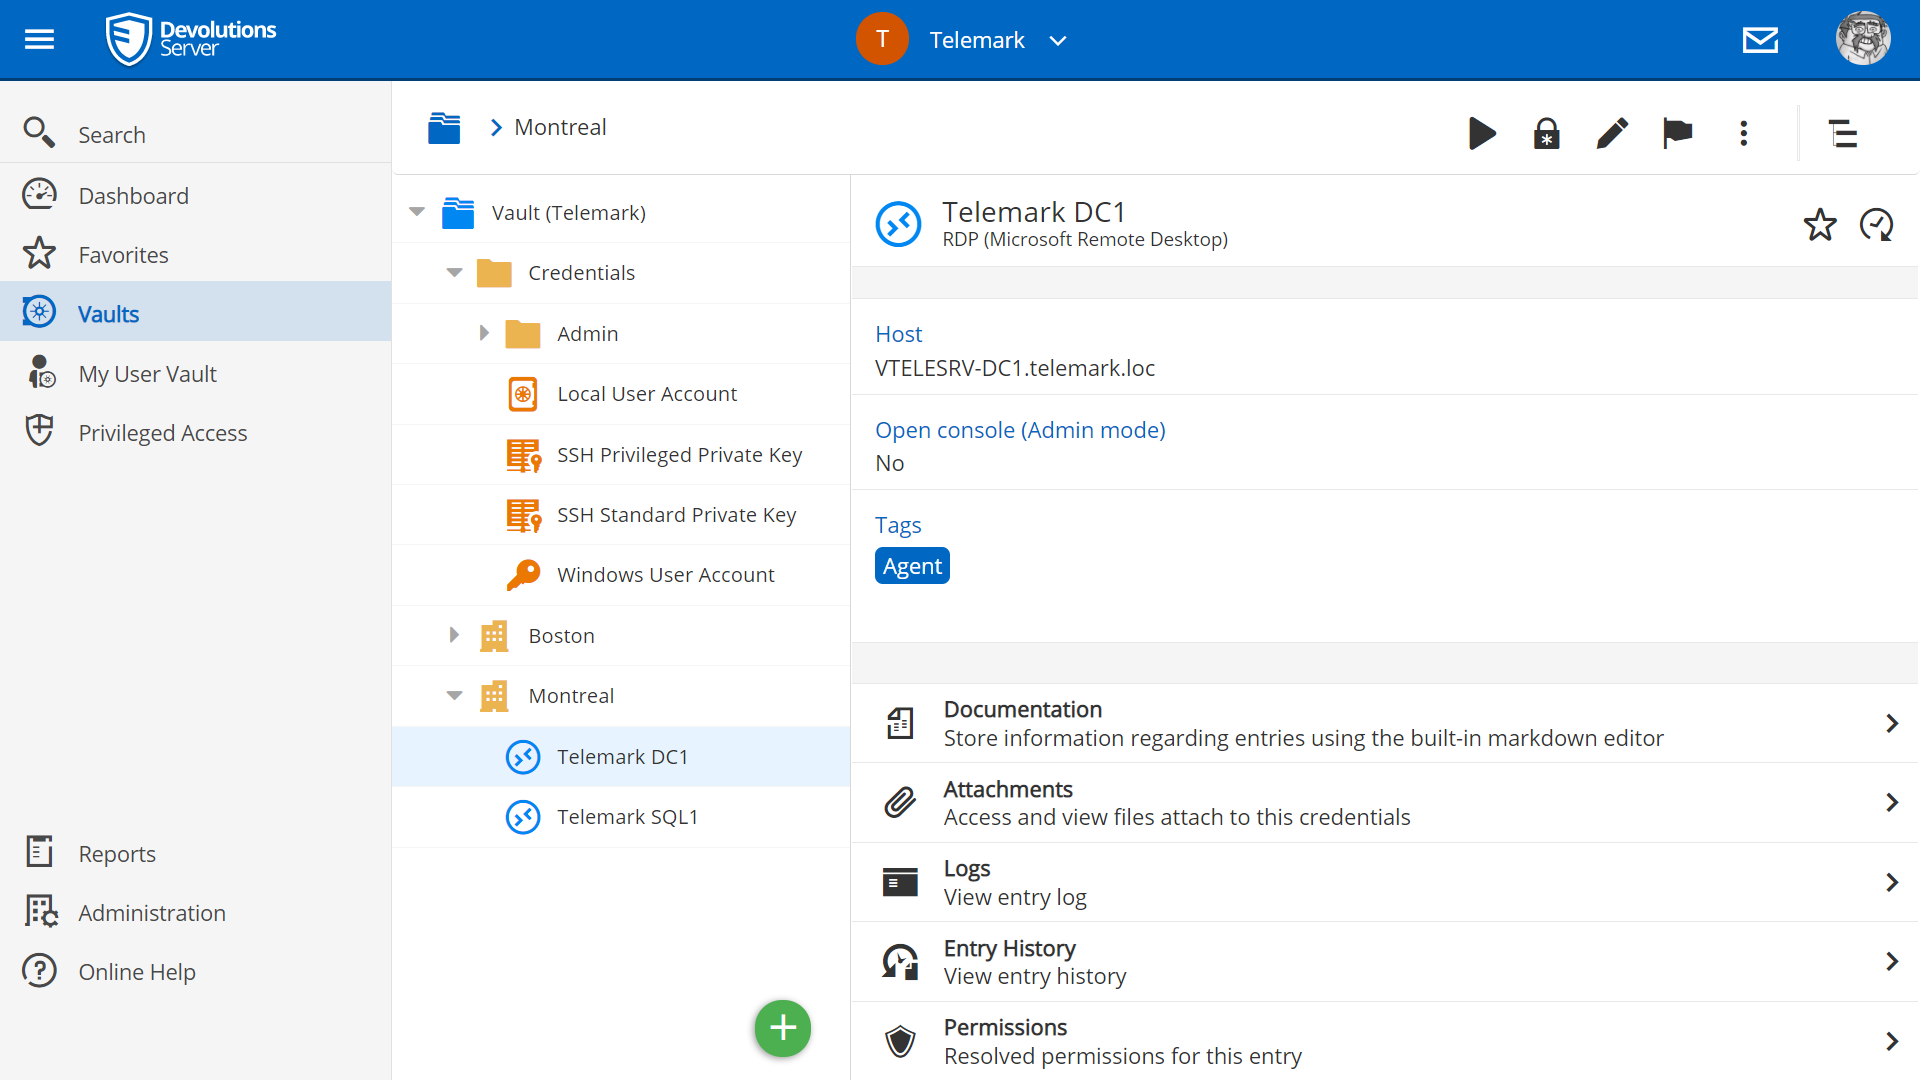Go to Dashboard in sidebar

tap(133, 196)
